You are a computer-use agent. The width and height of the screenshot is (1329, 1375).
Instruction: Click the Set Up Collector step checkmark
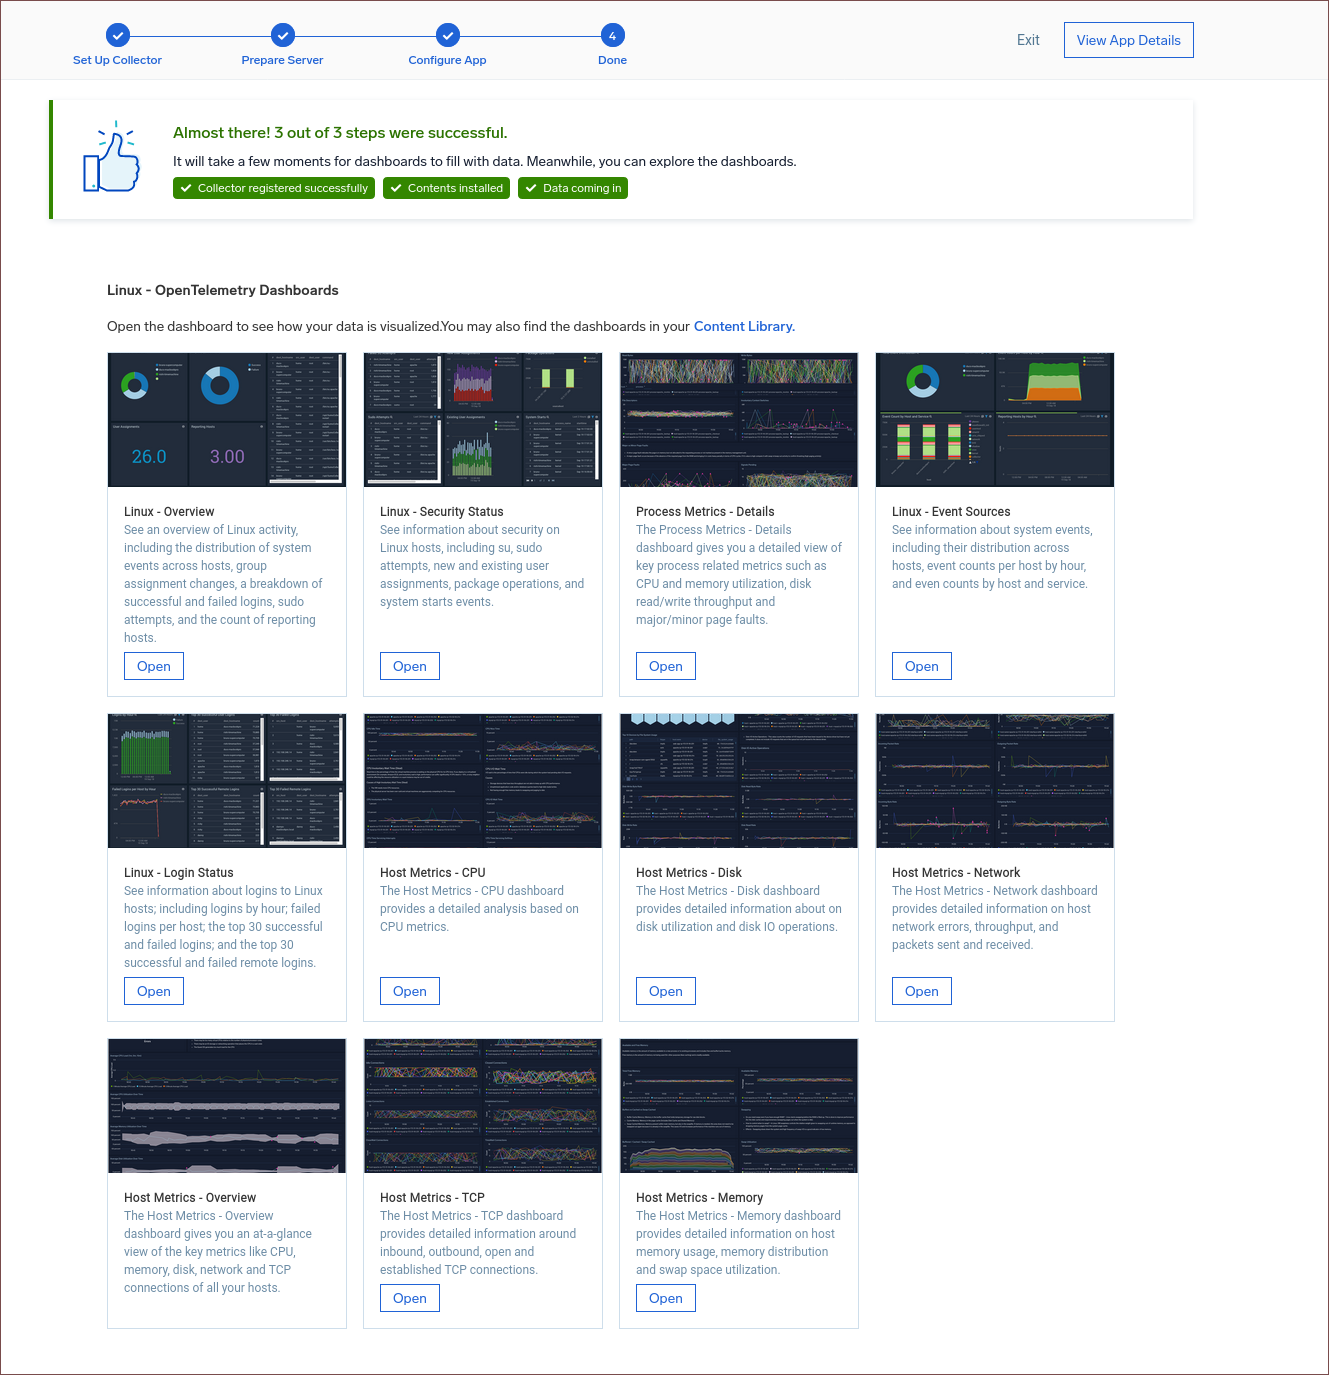[x=118, y=36]
